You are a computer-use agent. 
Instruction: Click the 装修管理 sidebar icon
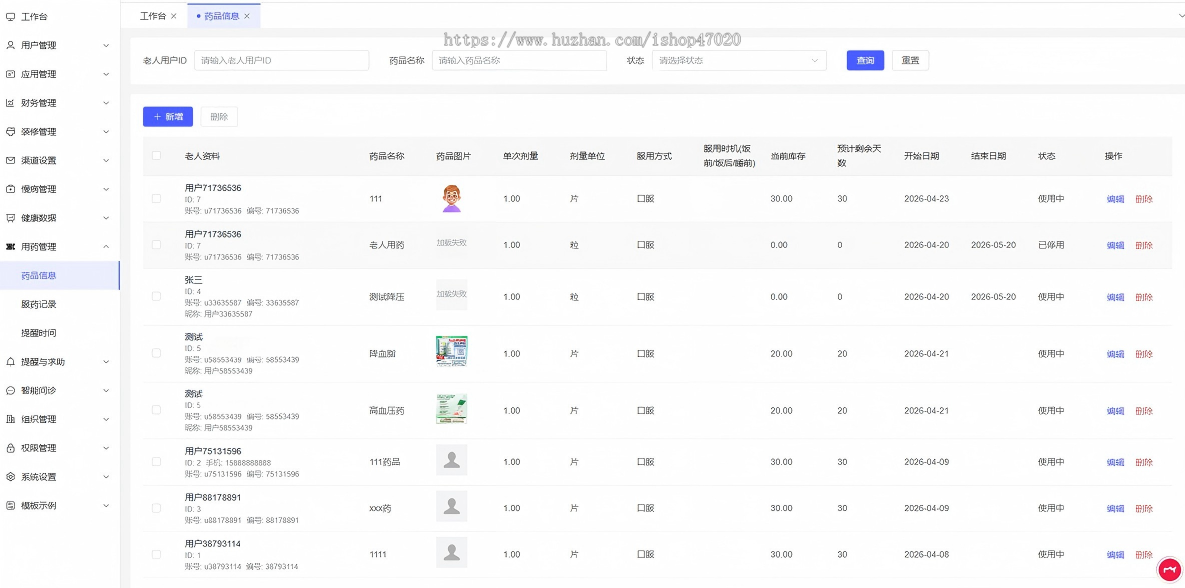click(11, 132)
